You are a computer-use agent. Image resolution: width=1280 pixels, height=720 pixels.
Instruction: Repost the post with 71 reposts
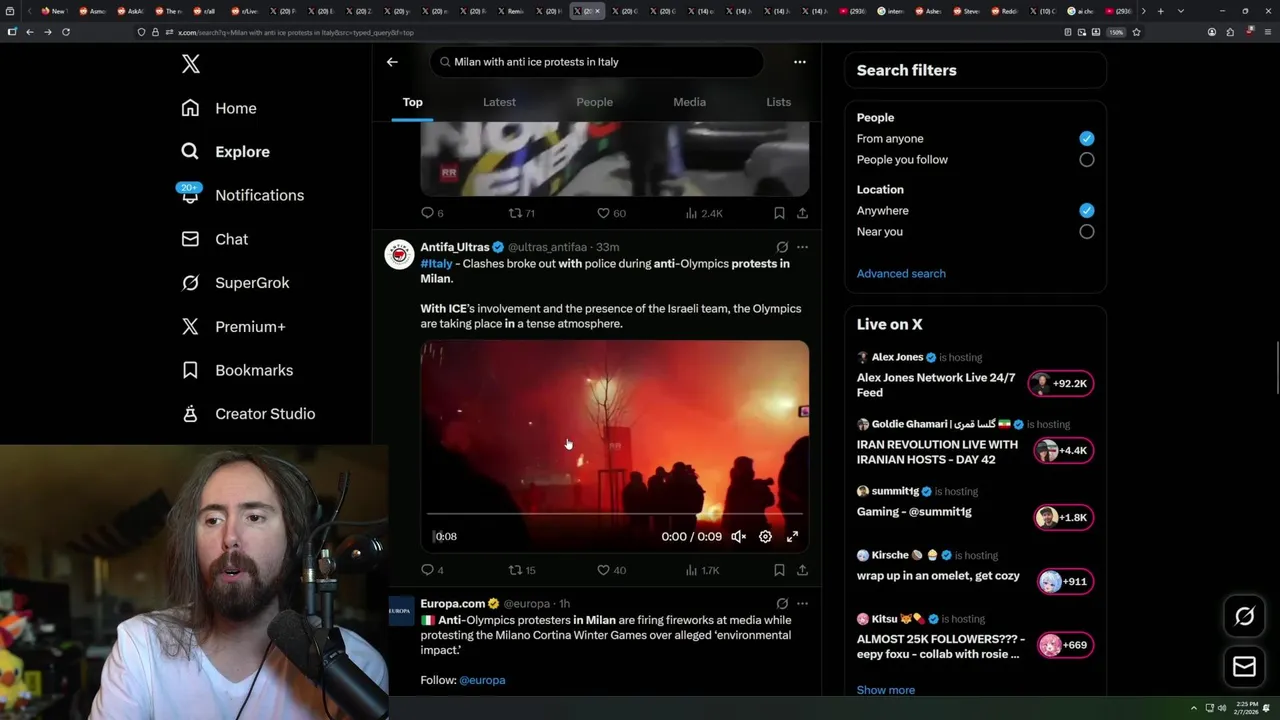coord(522,213)
